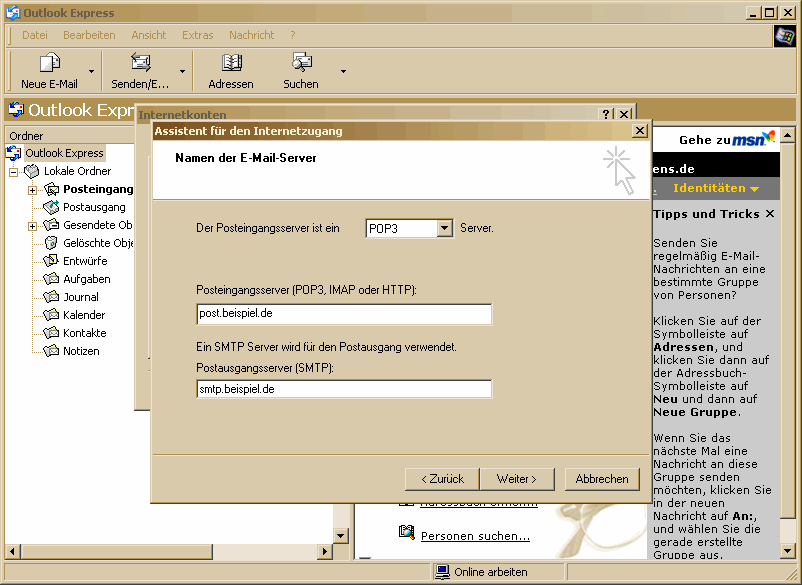Open the Nachricht menu

(x=251, y=35)
